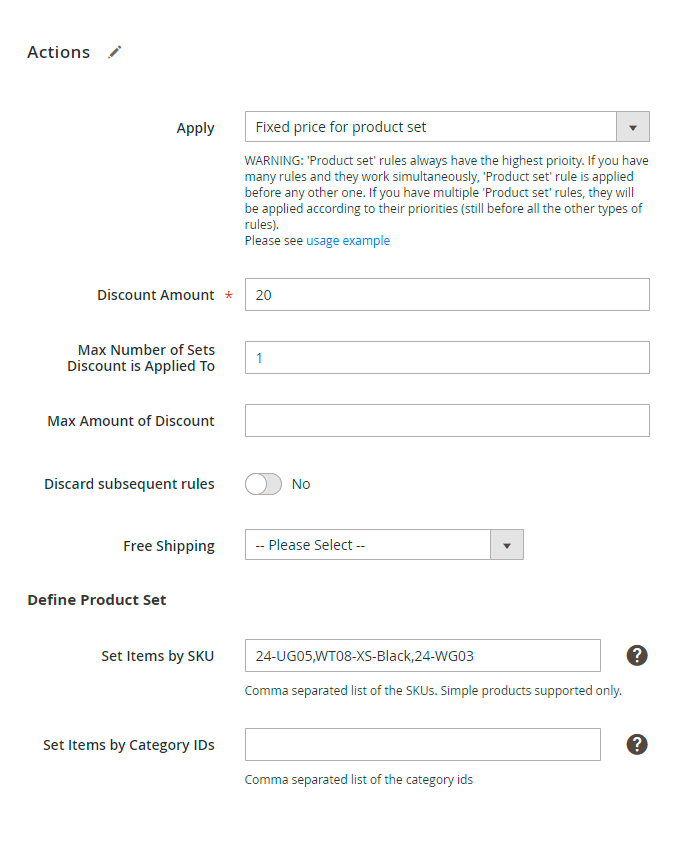Focus the Set Items by Category IDs field
Image resolution: width=685 pixels, height=845 pixels.
(422, 745)
